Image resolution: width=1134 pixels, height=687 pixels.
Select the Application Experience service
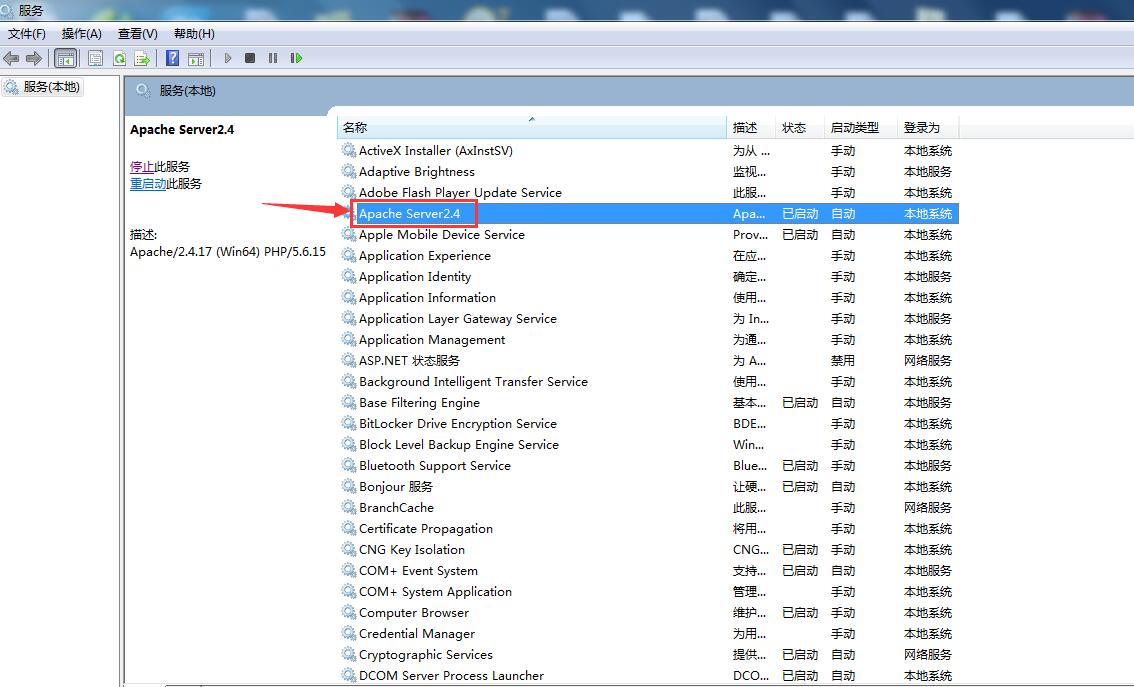pyautogui.click(x=649, y=255)
